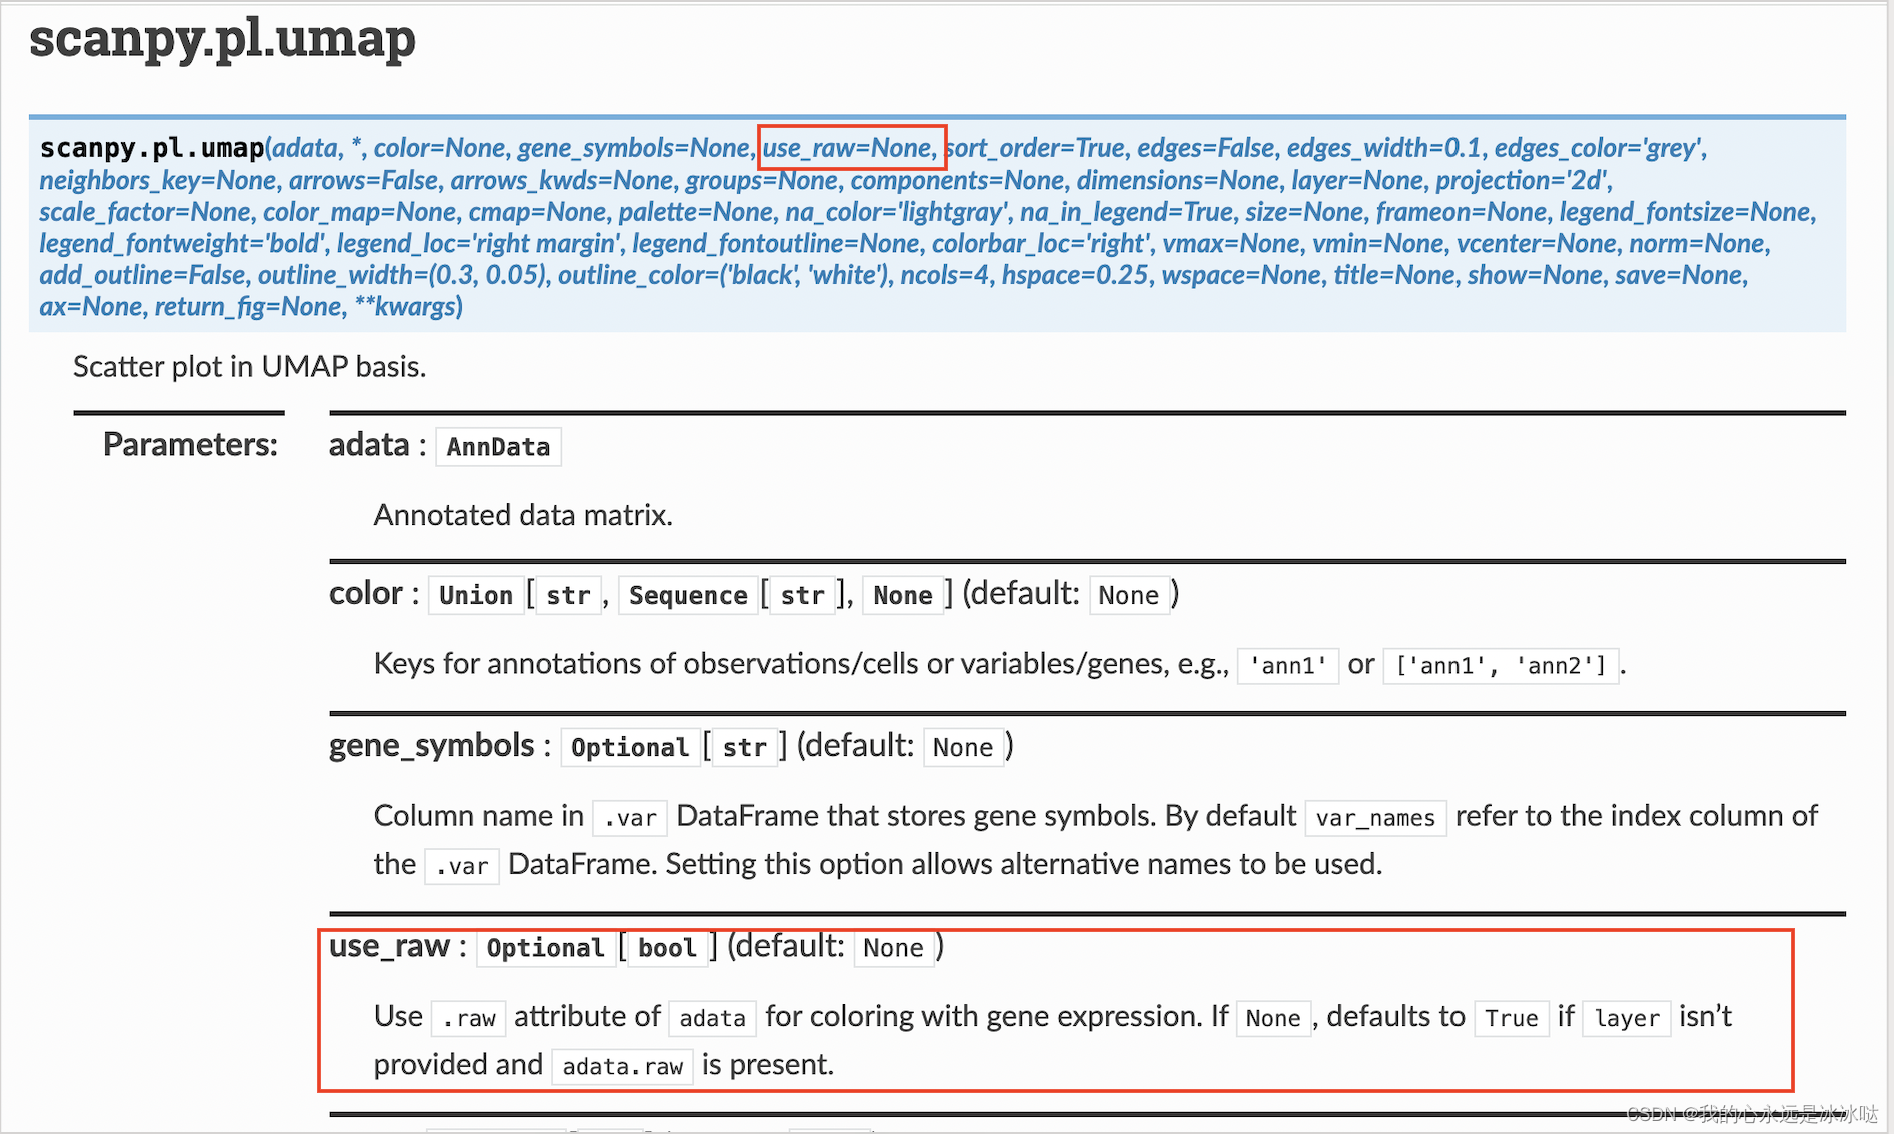Click the color parameter name
The image size is (1894, 1134).
[366, 593]
